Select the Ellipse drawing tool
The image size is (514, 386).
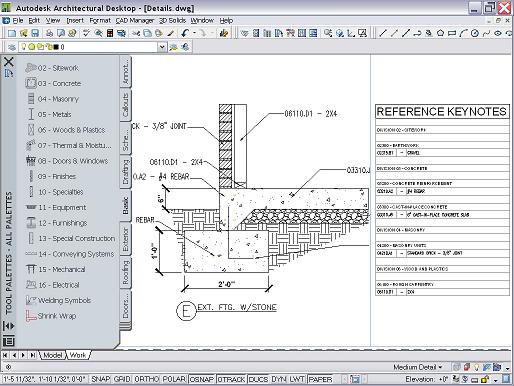498,33
